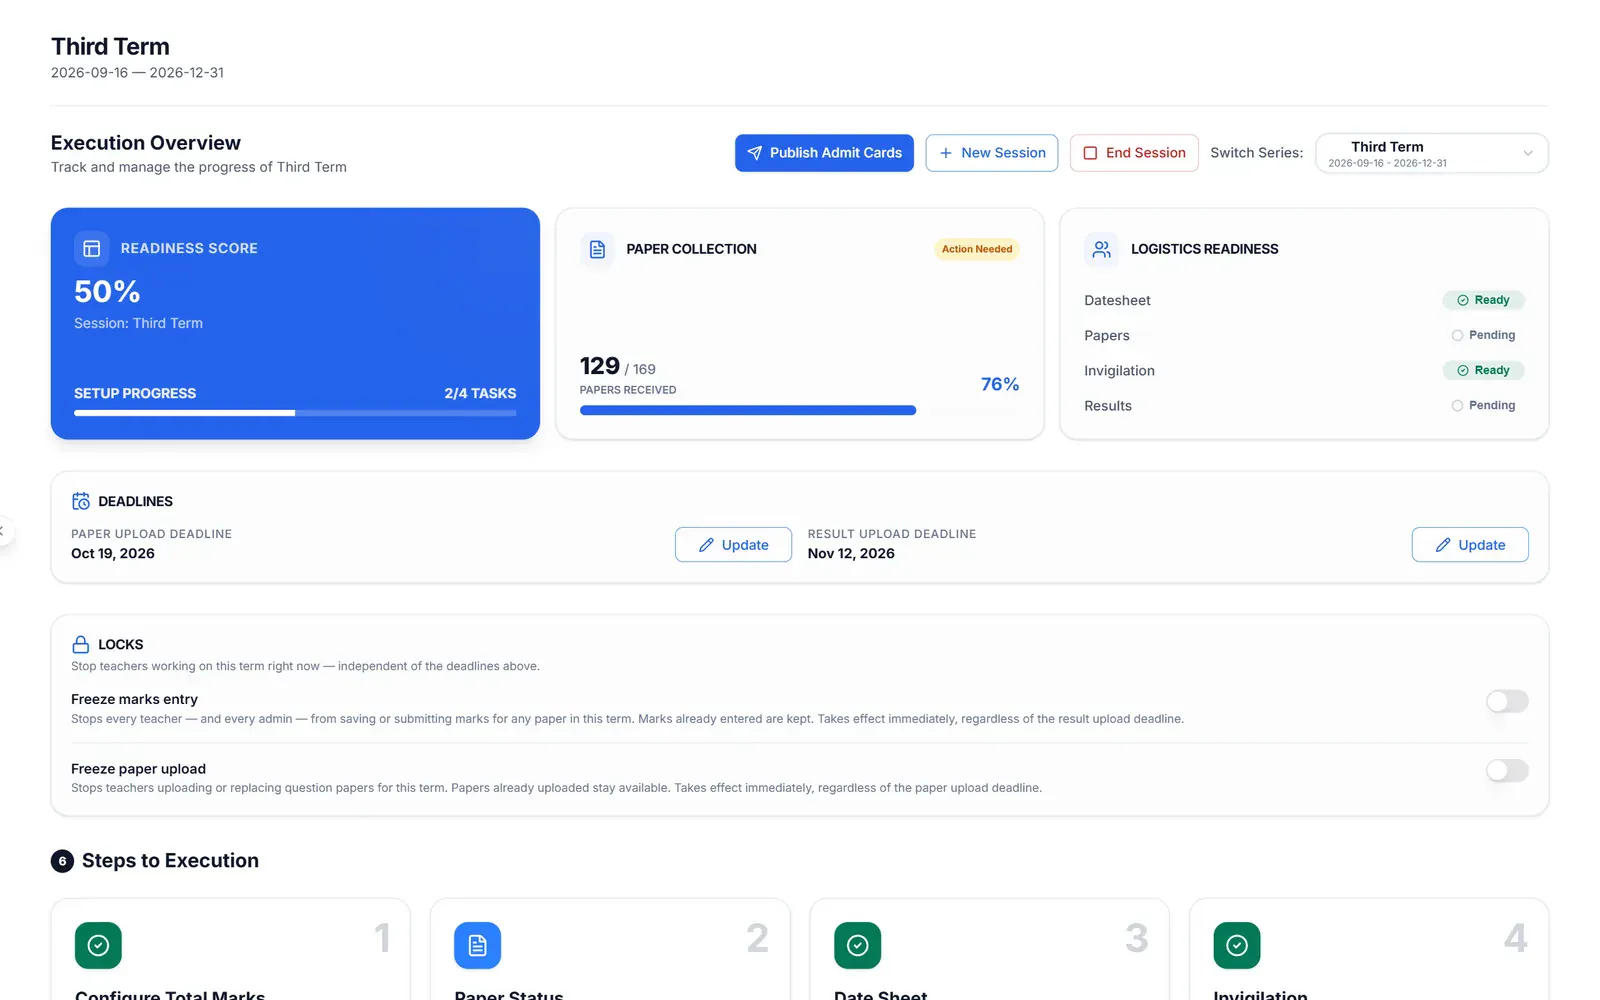Click the collapsed sidebar chevron at left edge
Screen dimensions: 1600x1000
click(3, 531)
